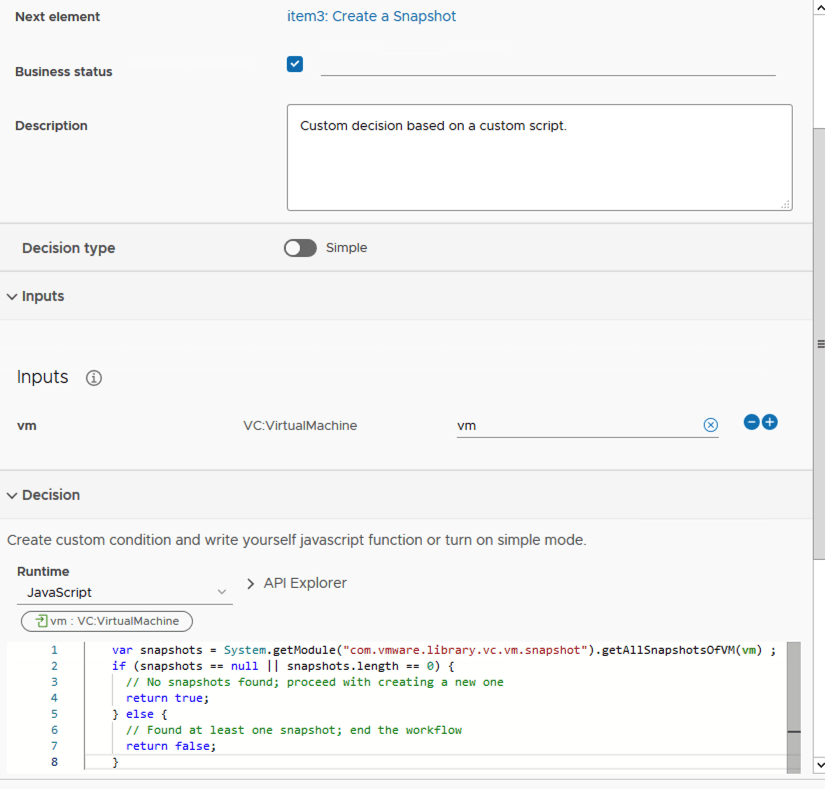Open the item3: Create a Snapshot link
The height and width of the screenshot is (789, 825).
click(364, 16)
